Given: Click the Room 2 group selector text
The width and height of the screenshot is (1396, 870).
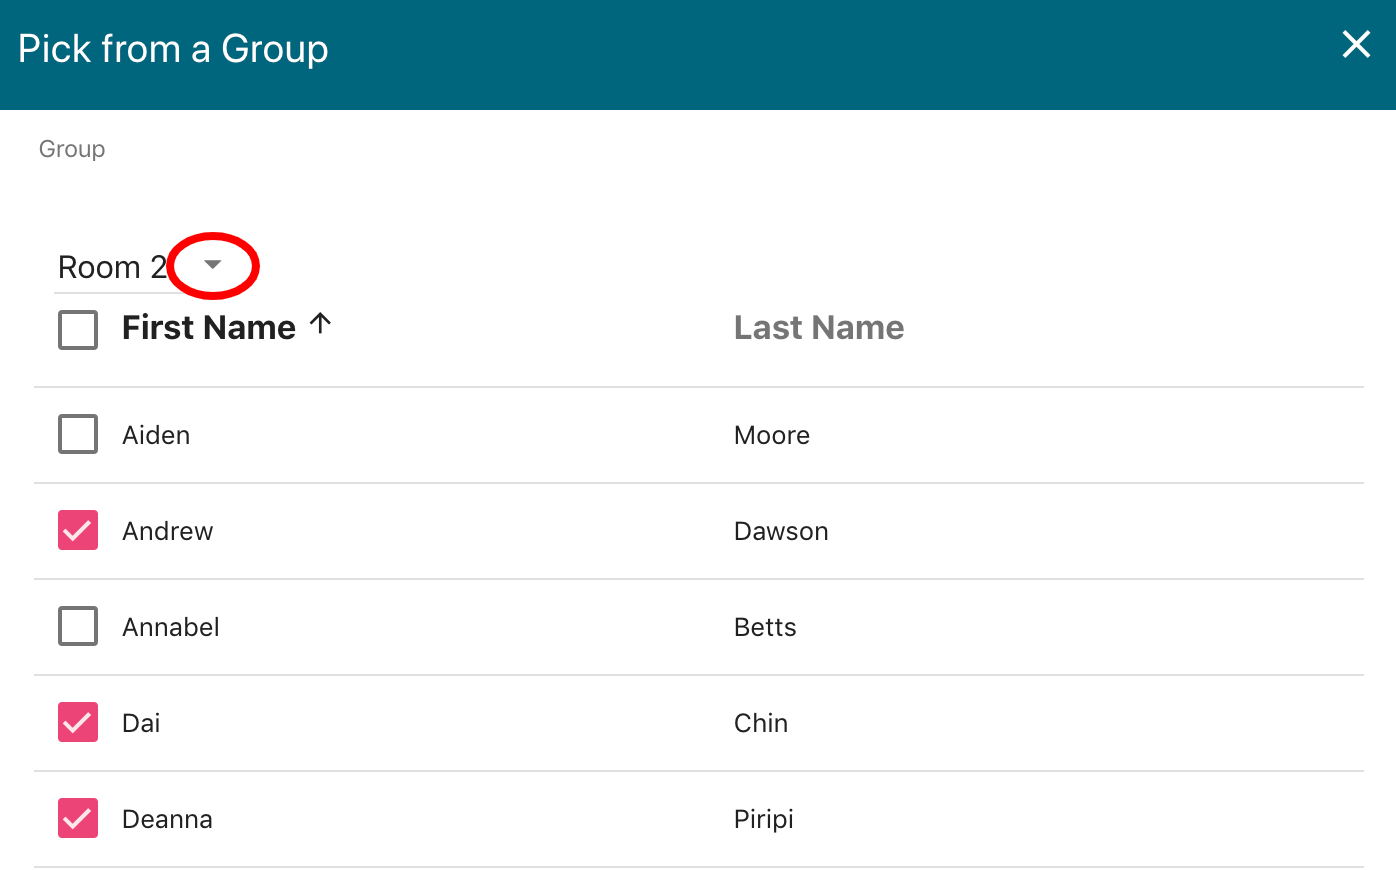Looking at the screenshot, I should [x=112, y=267].
